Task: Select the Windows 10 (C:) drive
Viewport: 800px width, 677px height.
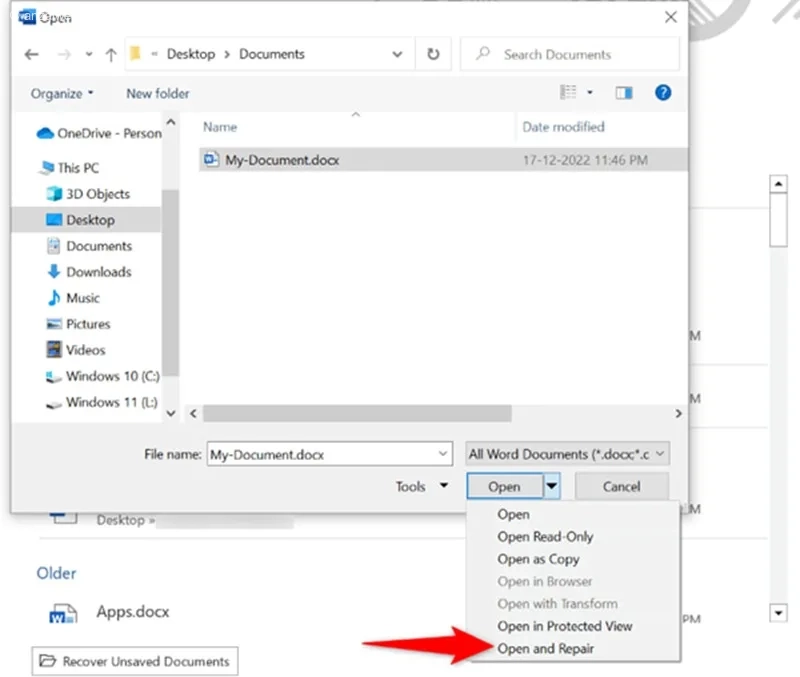Action: [112, 375]
